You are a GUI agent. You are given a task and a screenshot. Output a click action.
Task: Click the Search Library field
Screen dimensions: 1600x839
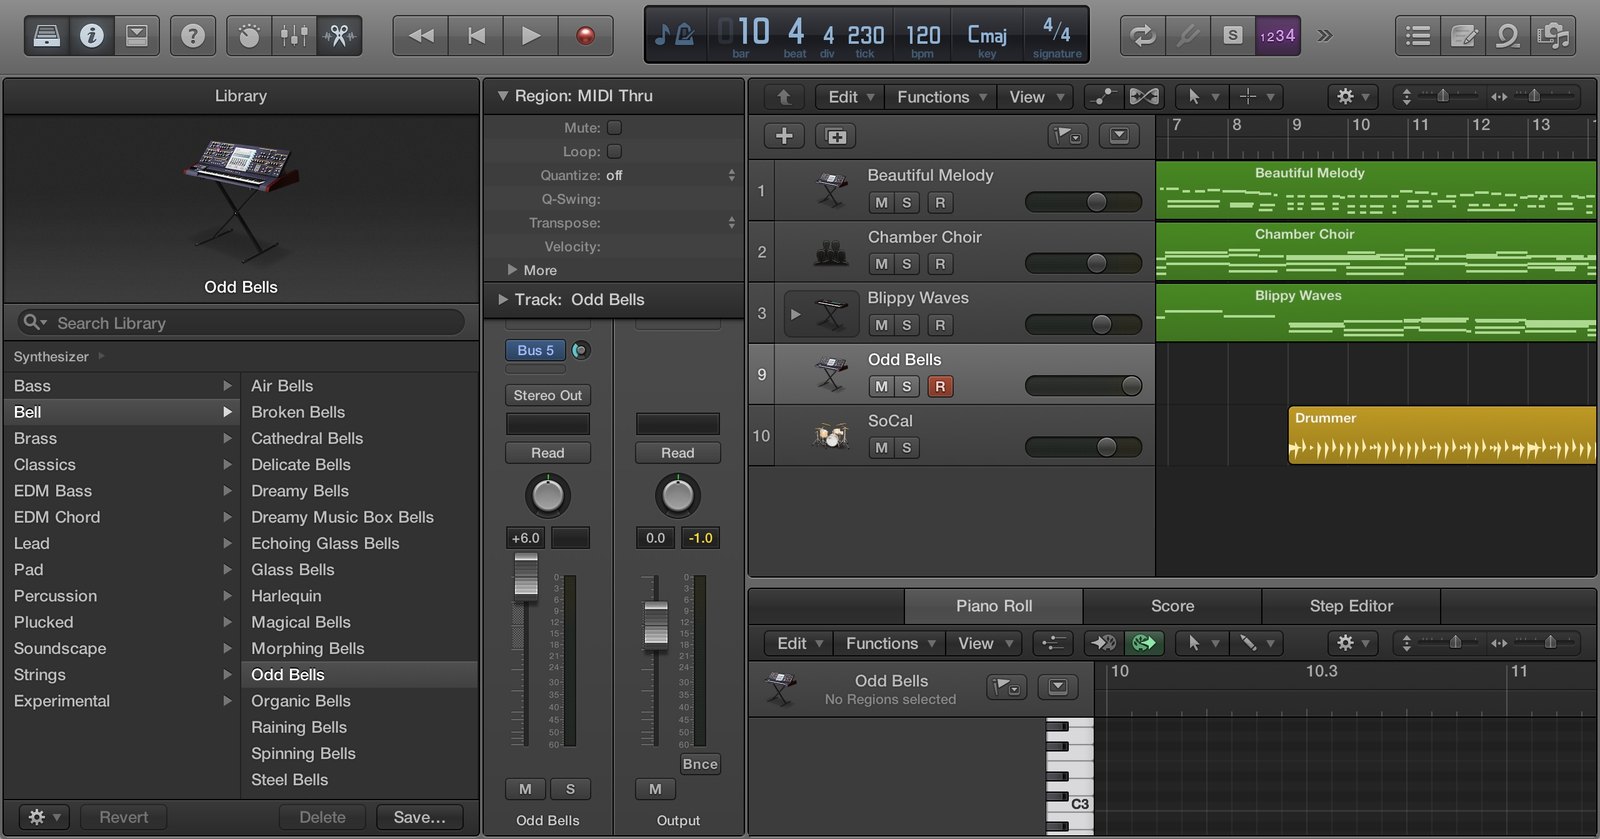tap(241, 323)
